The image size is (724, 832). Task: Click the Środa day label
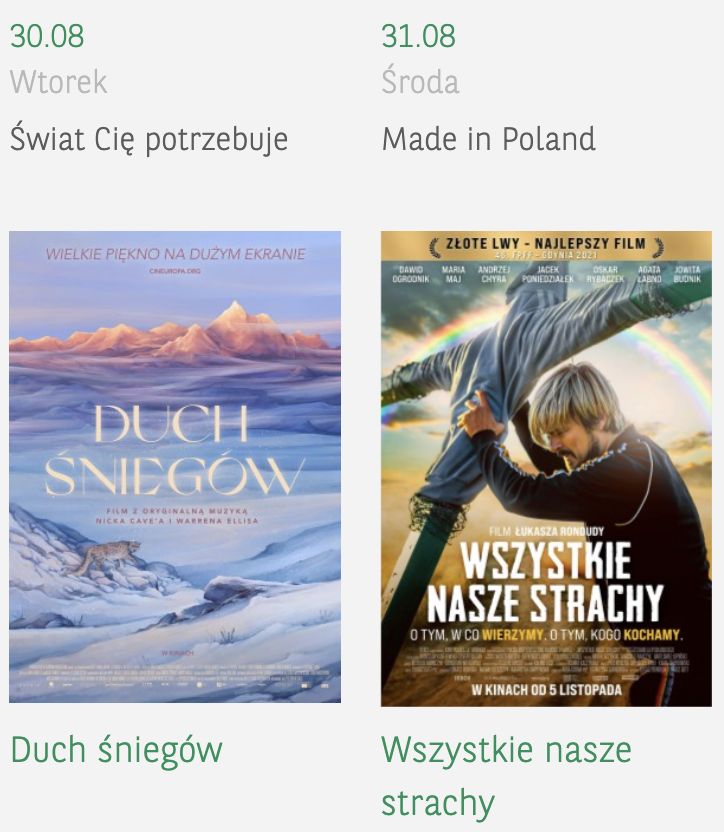click(x=420, y=81)
